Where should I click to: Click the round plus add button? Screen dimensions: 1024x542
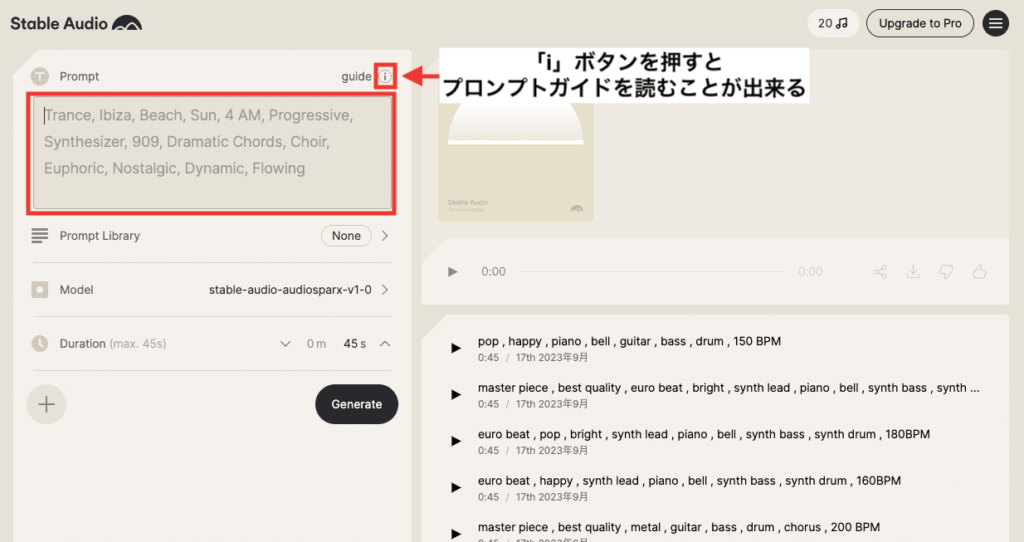pos(46,404)
